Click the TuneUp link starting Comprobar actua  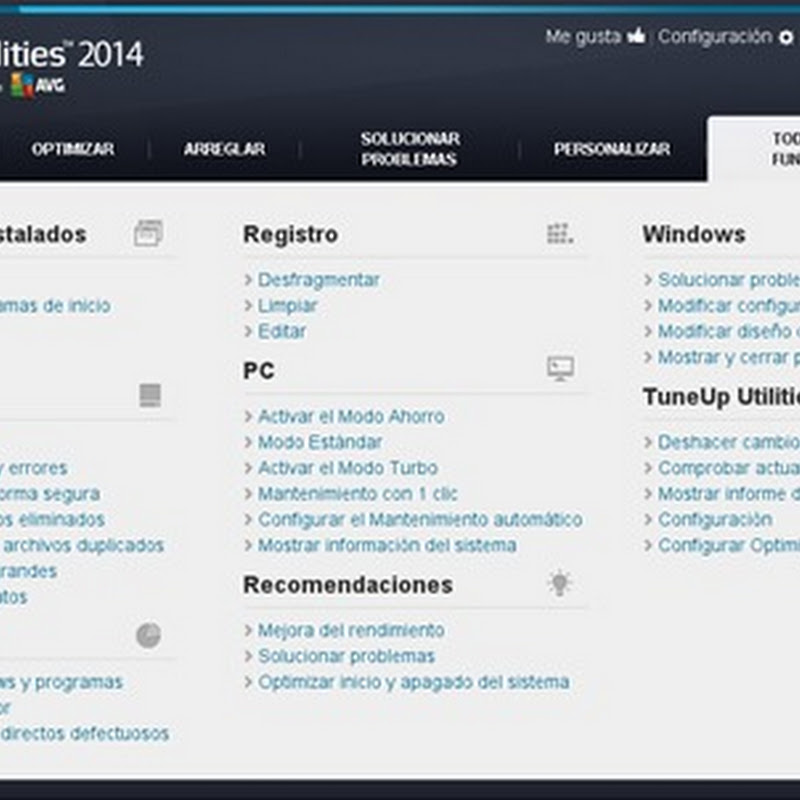coord(729,468)
